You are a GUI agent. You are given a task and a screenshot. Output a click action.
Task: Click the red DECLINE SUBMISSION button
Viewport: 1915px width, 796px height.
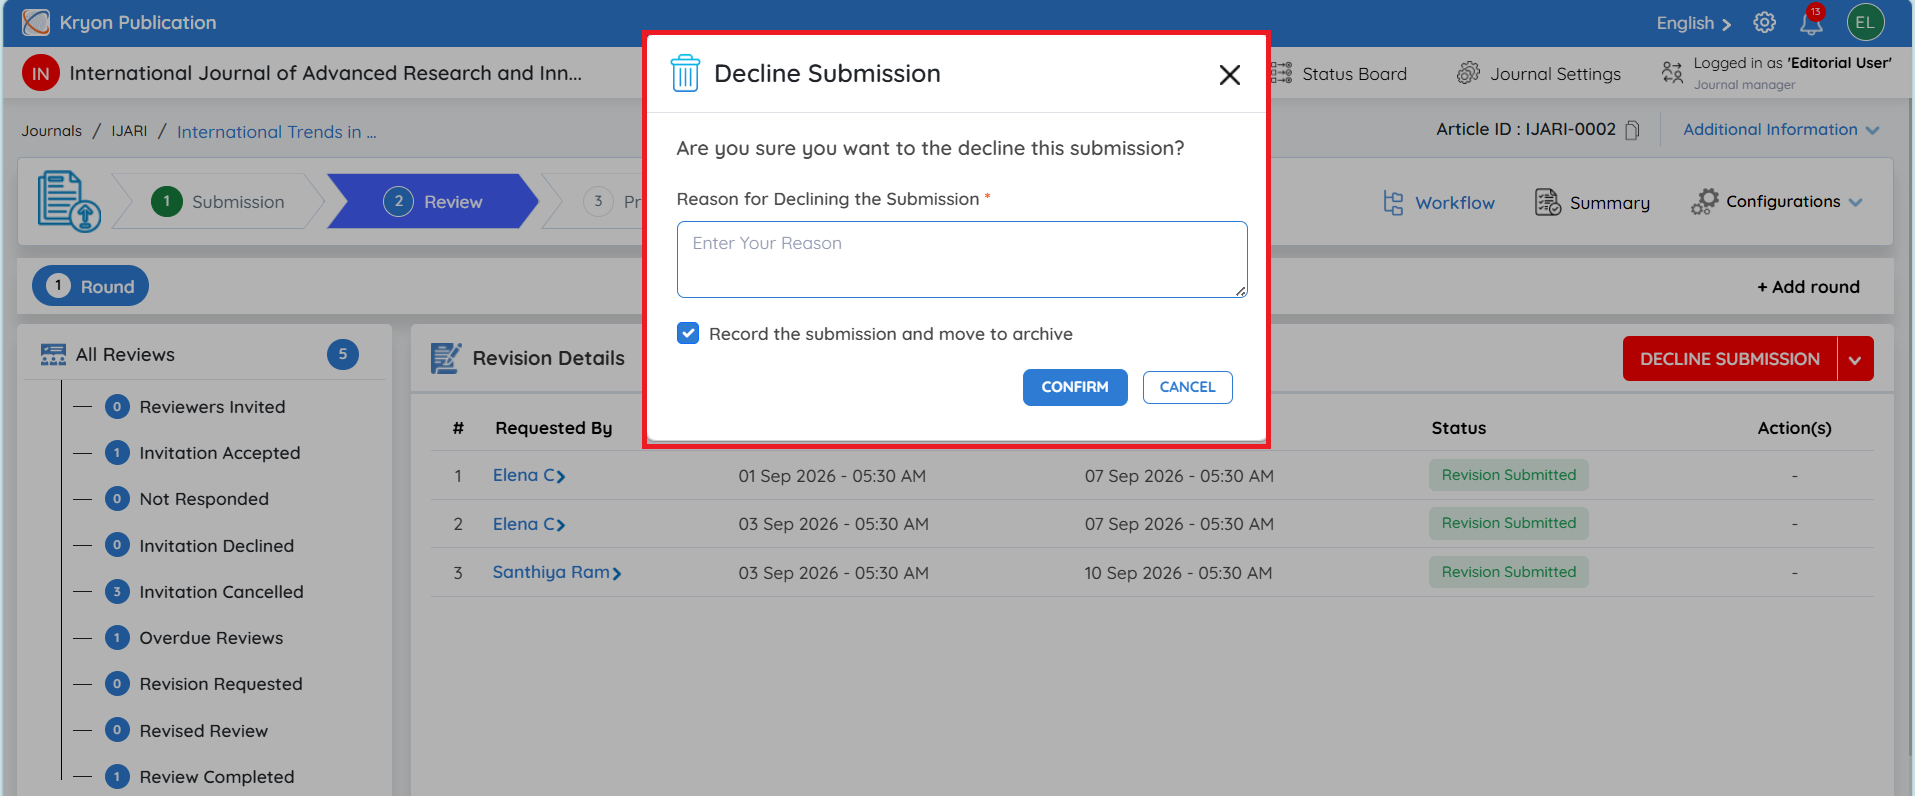pos(1730,359)
